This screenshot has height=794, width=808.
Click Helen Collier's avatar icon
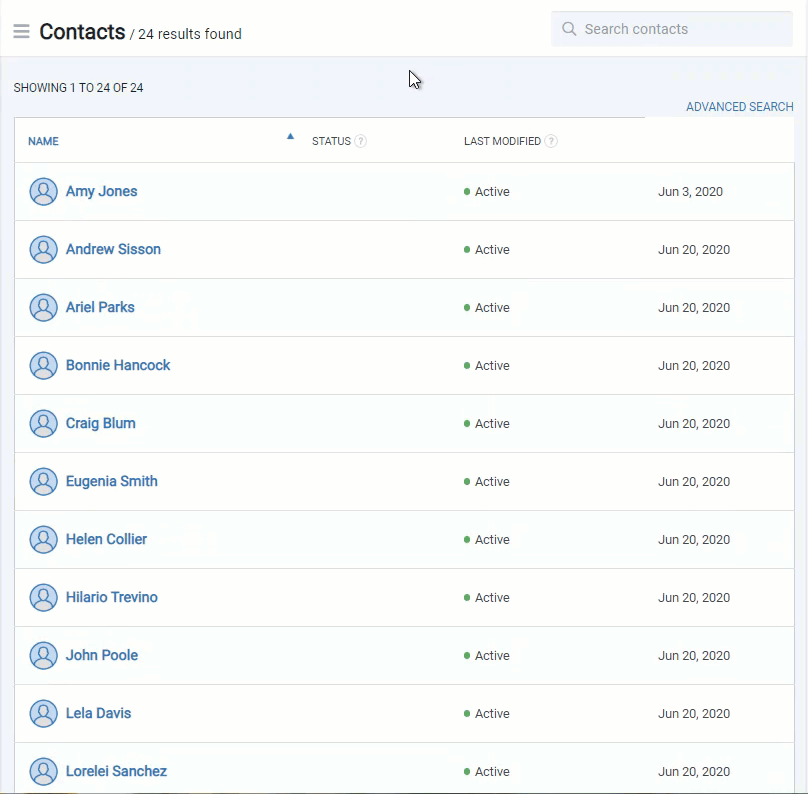pos(43,539)
